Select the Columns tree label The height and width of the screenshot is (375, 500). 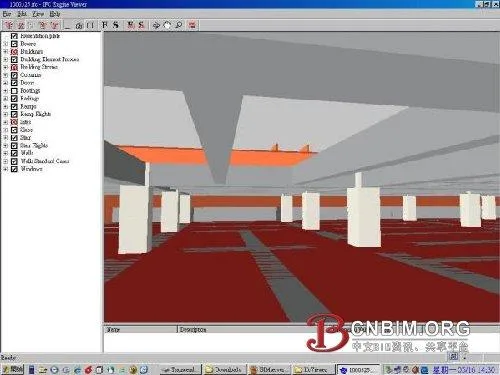31,75
